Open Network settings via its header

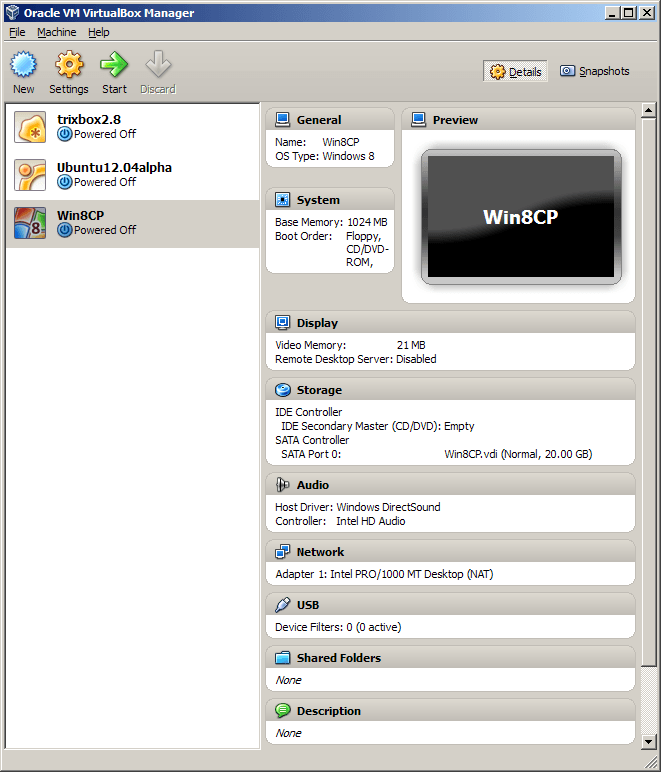(320, 552)
